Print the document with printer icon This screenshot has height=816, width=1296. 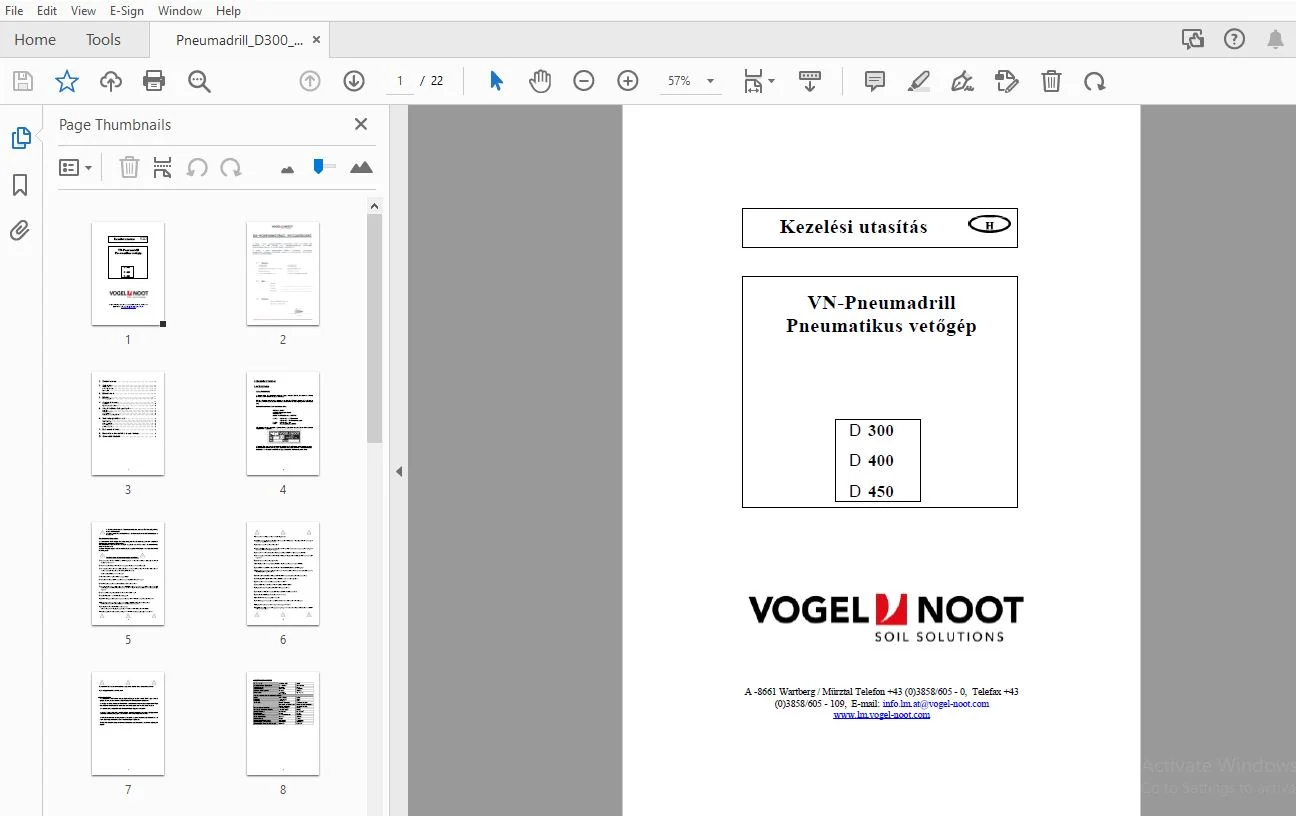click(154, 82)
